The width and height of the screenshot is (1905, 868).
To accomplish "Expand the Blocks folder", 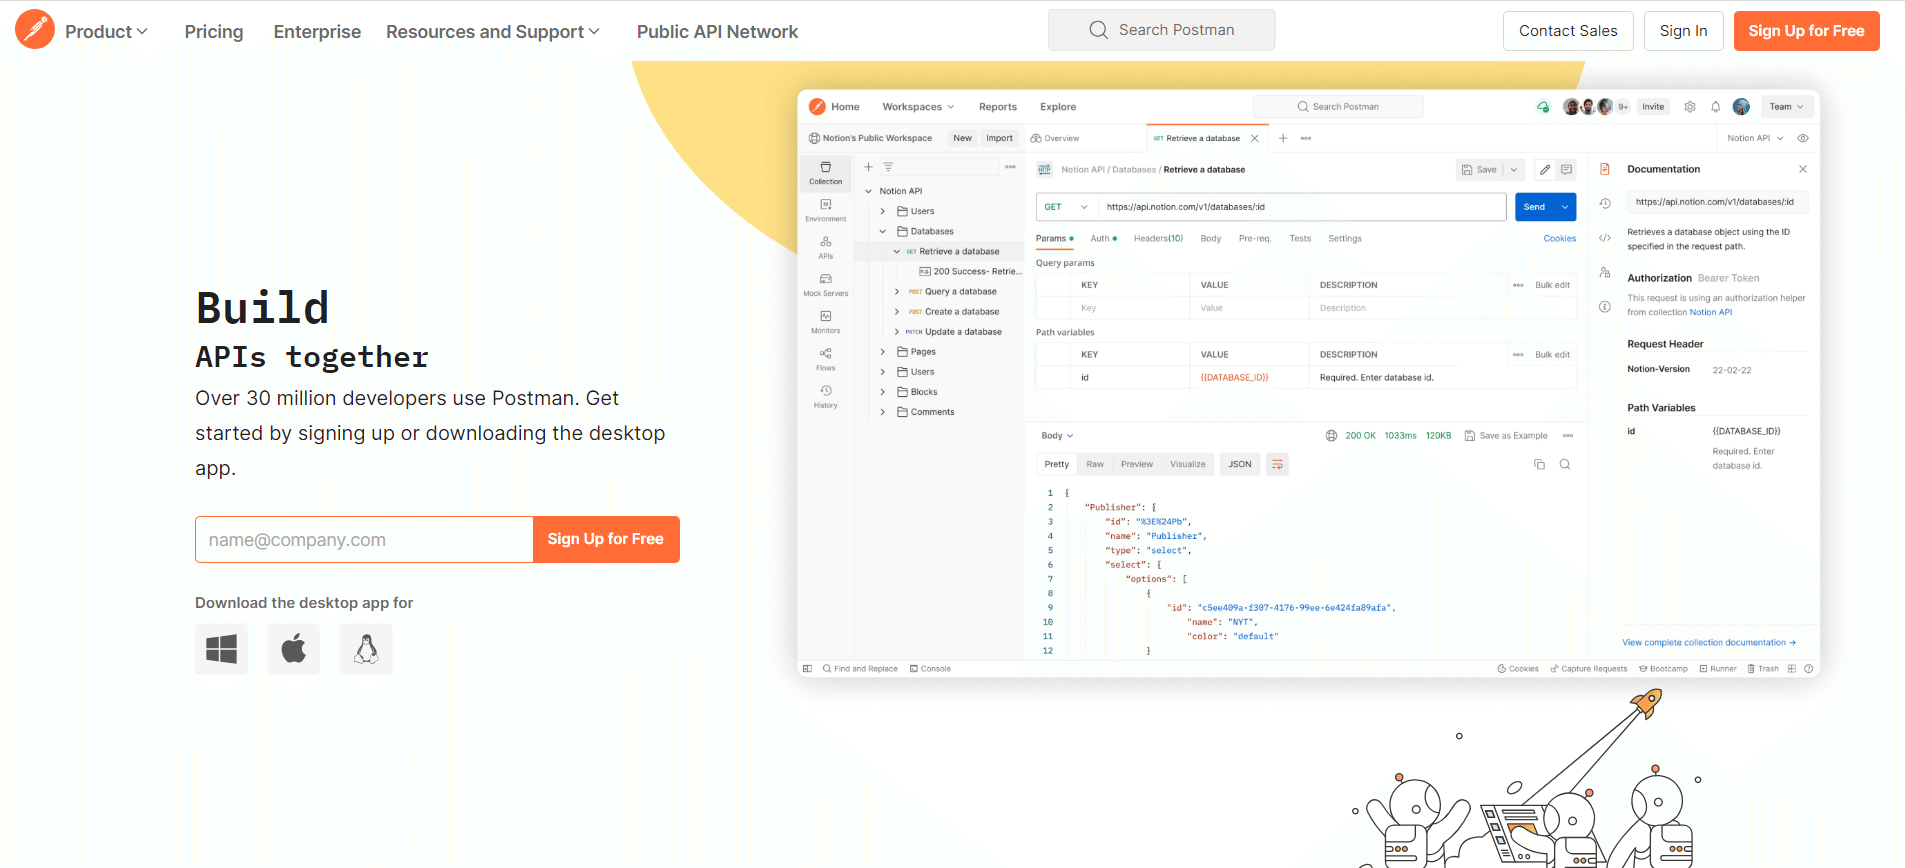I will click(x=883, y=392).
